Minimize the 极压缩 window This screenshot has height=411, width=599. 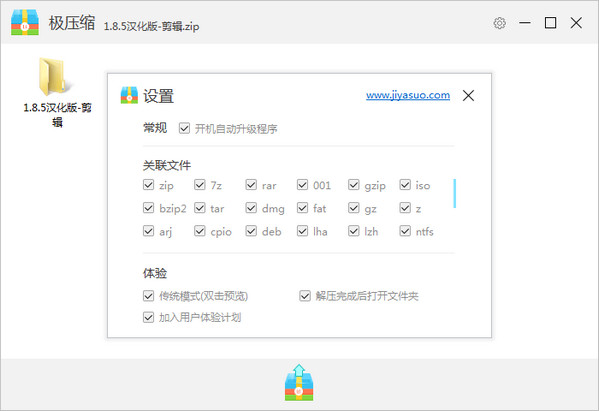[525, 23]
